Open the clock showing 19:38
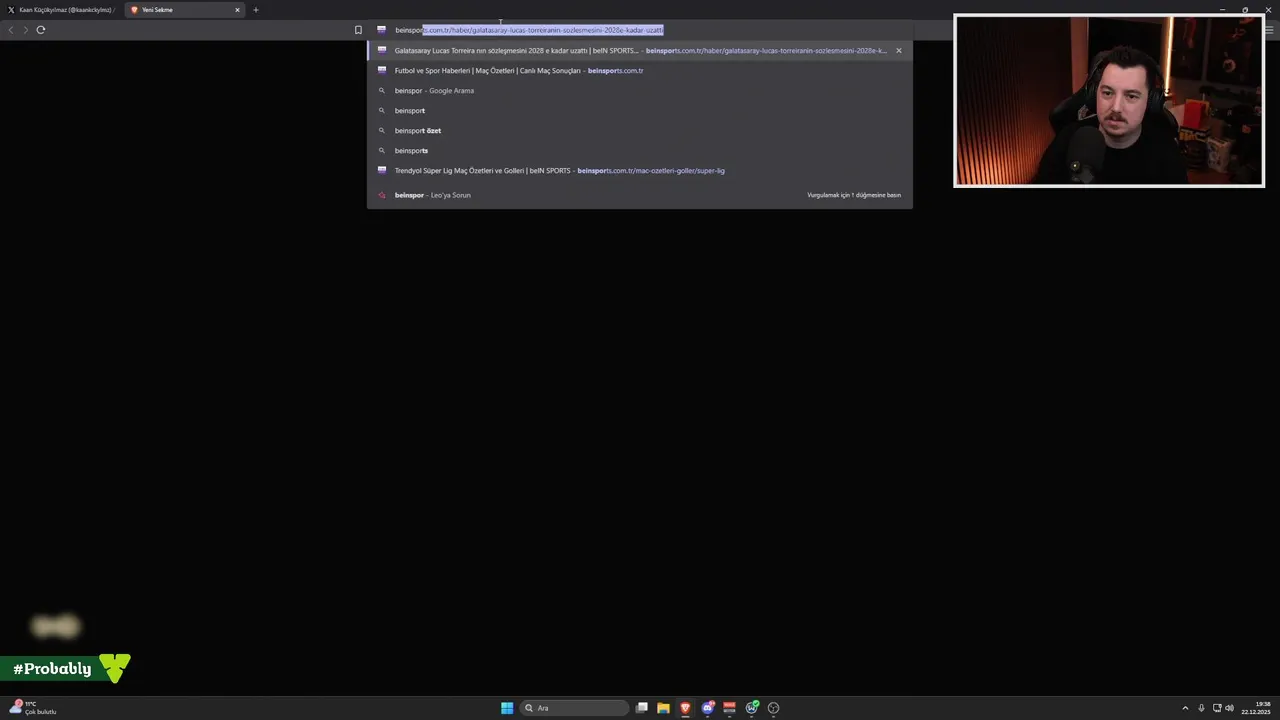The width and height of the screenshot is (1280, 720). [1257, 708]
